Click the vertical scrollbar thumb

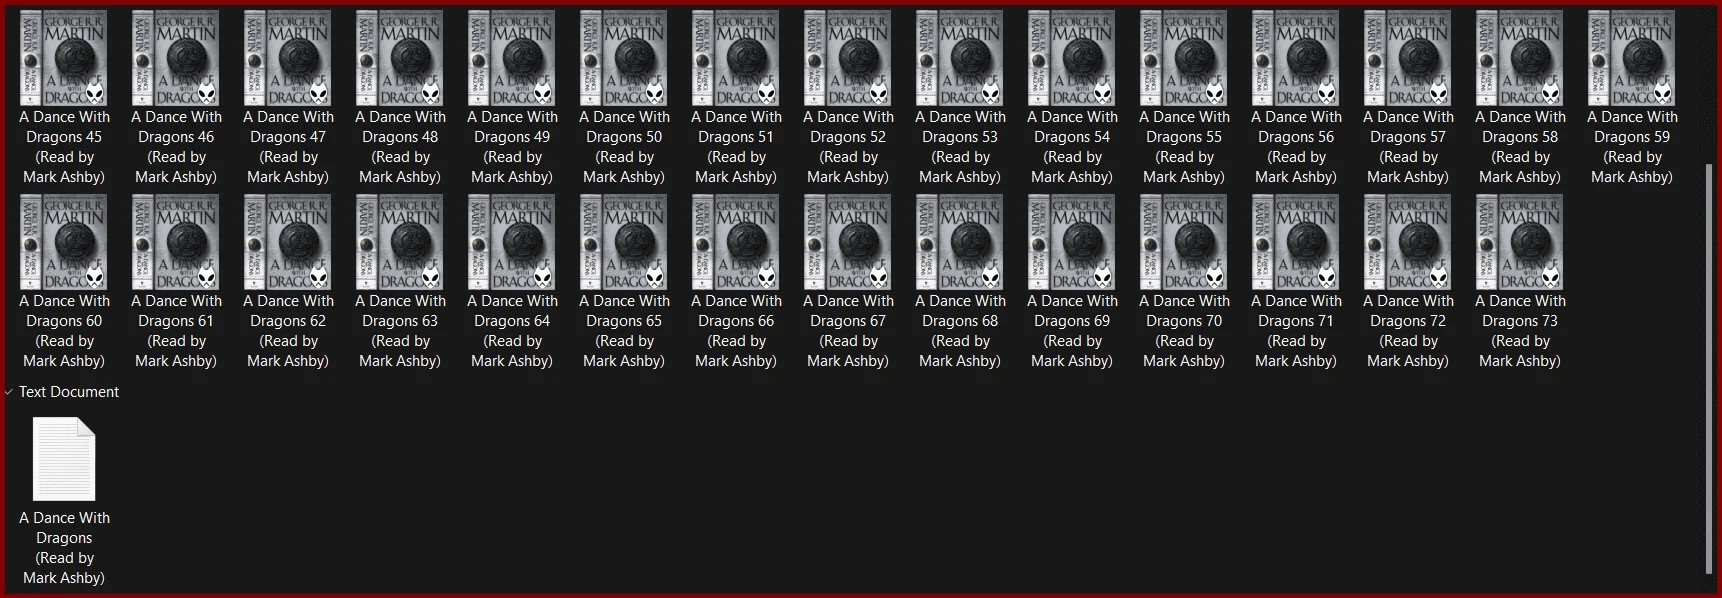1709,370
